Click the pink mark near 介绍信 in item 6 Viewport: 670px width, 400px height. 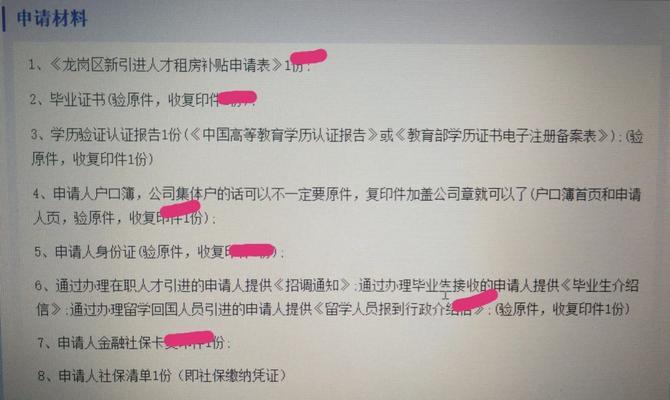[x=475, y=300]
